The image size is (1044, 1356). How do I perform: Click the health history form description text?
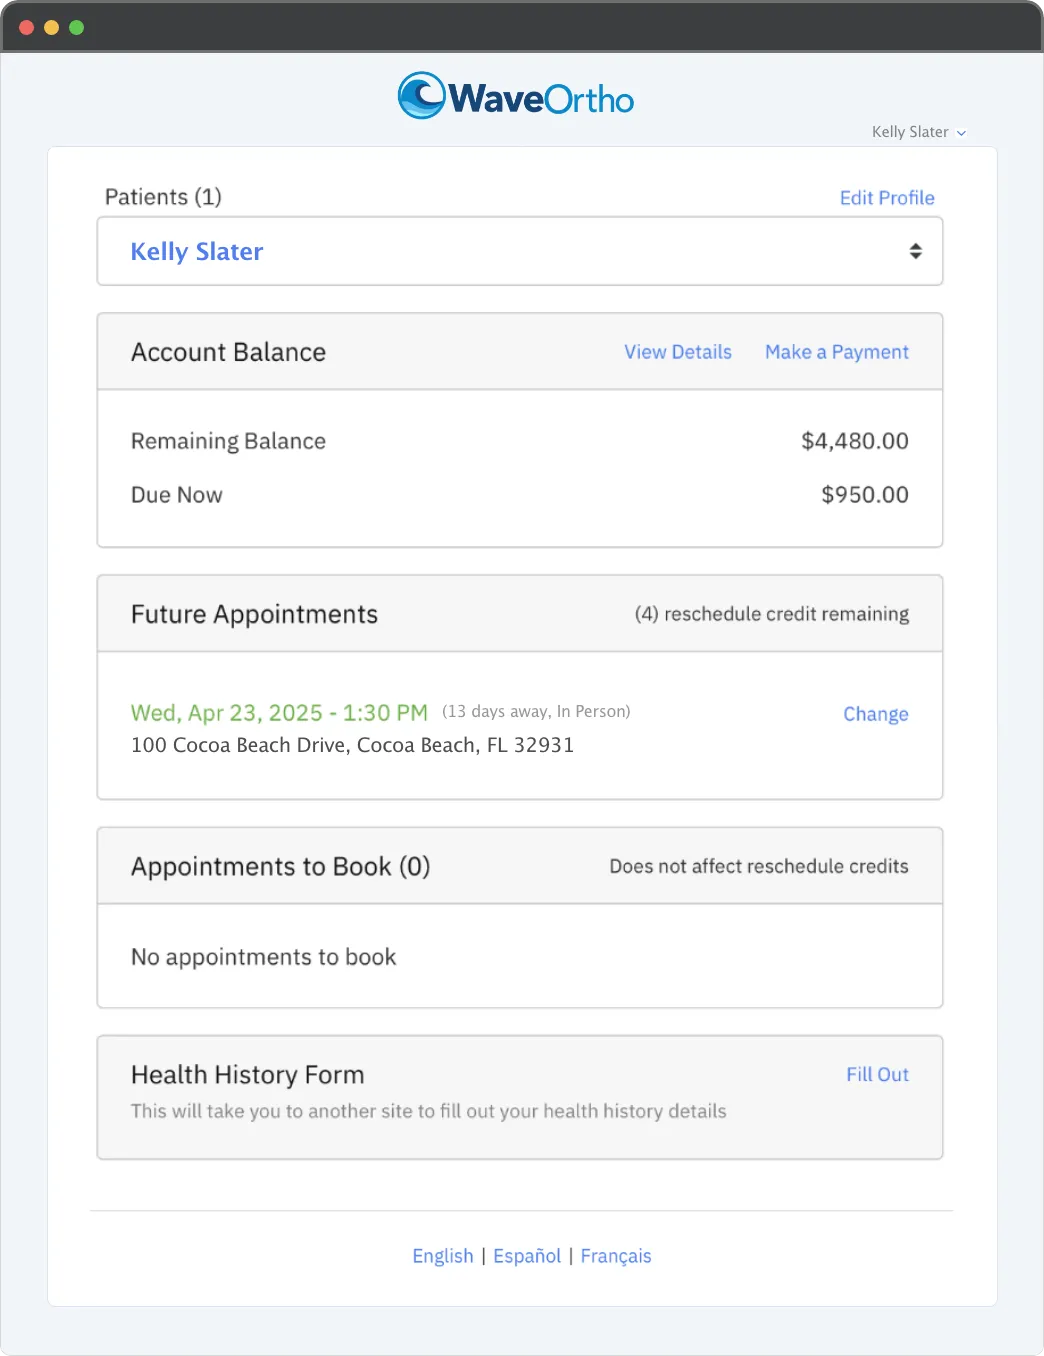pyautogui.click(x=428, y=1111)
